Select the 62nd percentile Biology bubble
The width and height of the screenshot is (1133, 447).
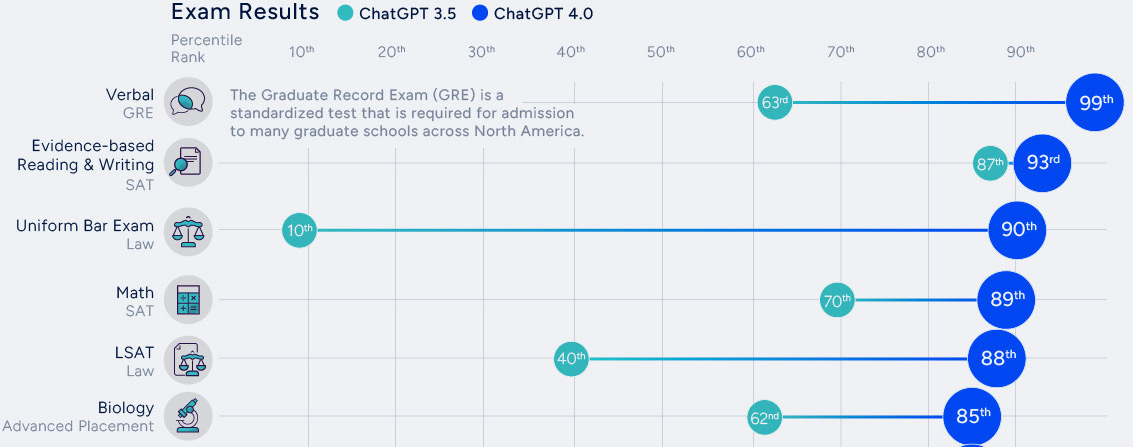(764, 418)
